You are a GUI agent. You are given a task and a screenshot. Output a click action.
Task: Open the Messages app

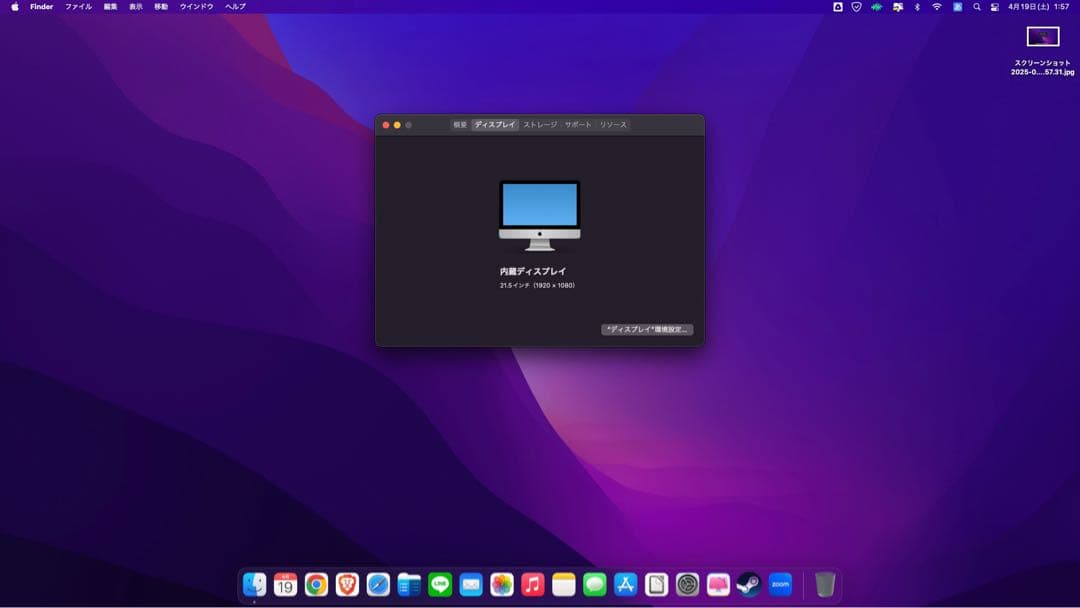597,583
